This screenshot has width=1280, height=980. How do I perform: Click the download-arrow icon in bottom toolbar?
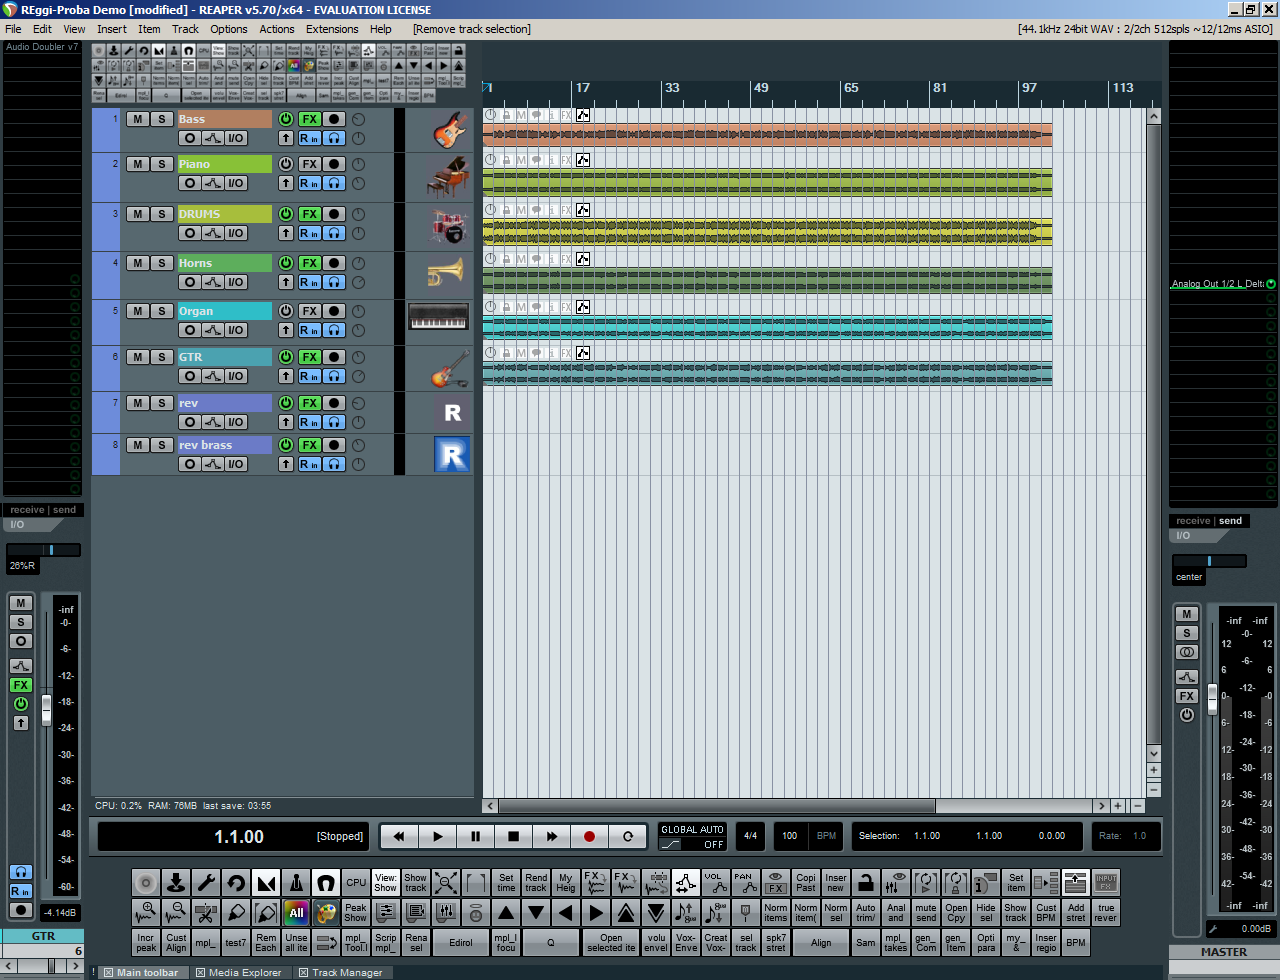click(x=176, y=883)
